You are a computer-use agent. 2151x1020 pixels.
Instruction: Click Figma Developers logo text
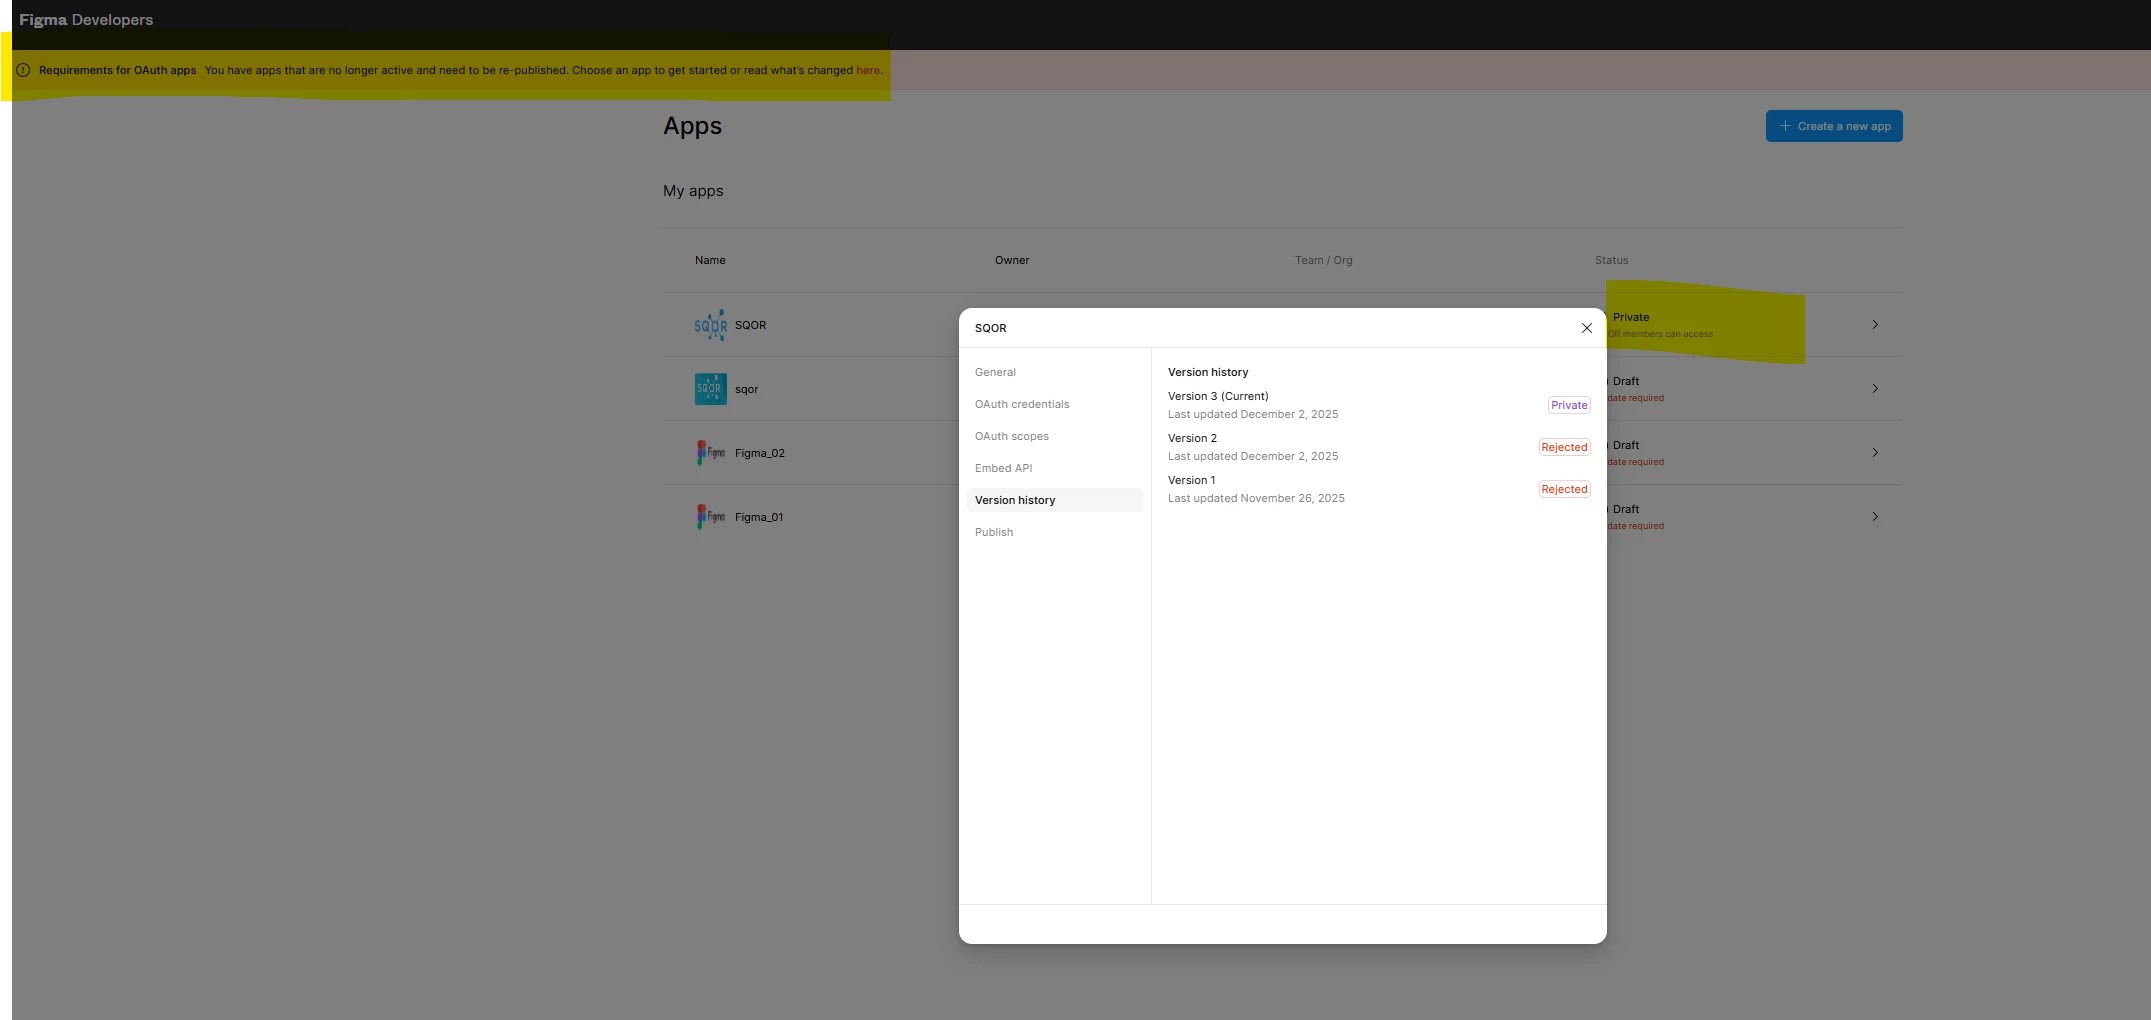(x=86, y=20)
